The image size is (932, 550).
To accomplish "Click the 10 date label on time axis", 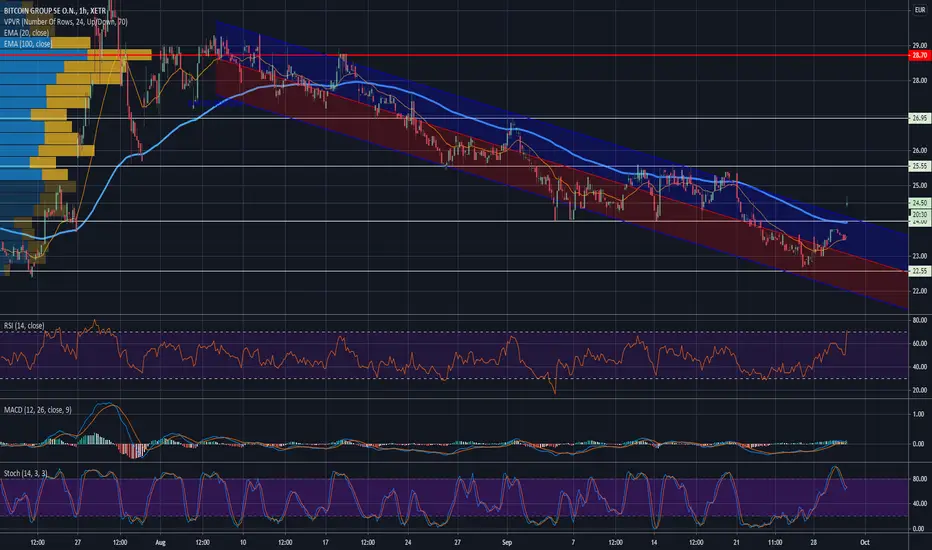I will tap(243, 542).
